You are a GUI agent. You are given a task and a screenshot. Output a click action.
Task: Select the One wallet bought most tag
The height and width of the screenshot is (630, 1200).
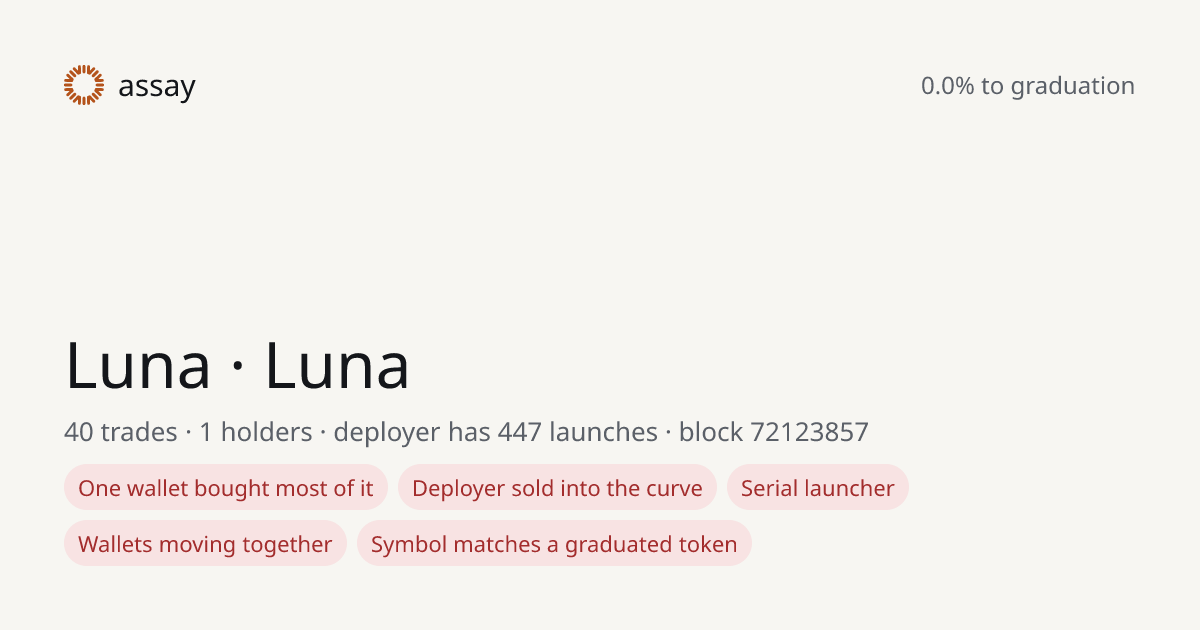coord(226,488)
